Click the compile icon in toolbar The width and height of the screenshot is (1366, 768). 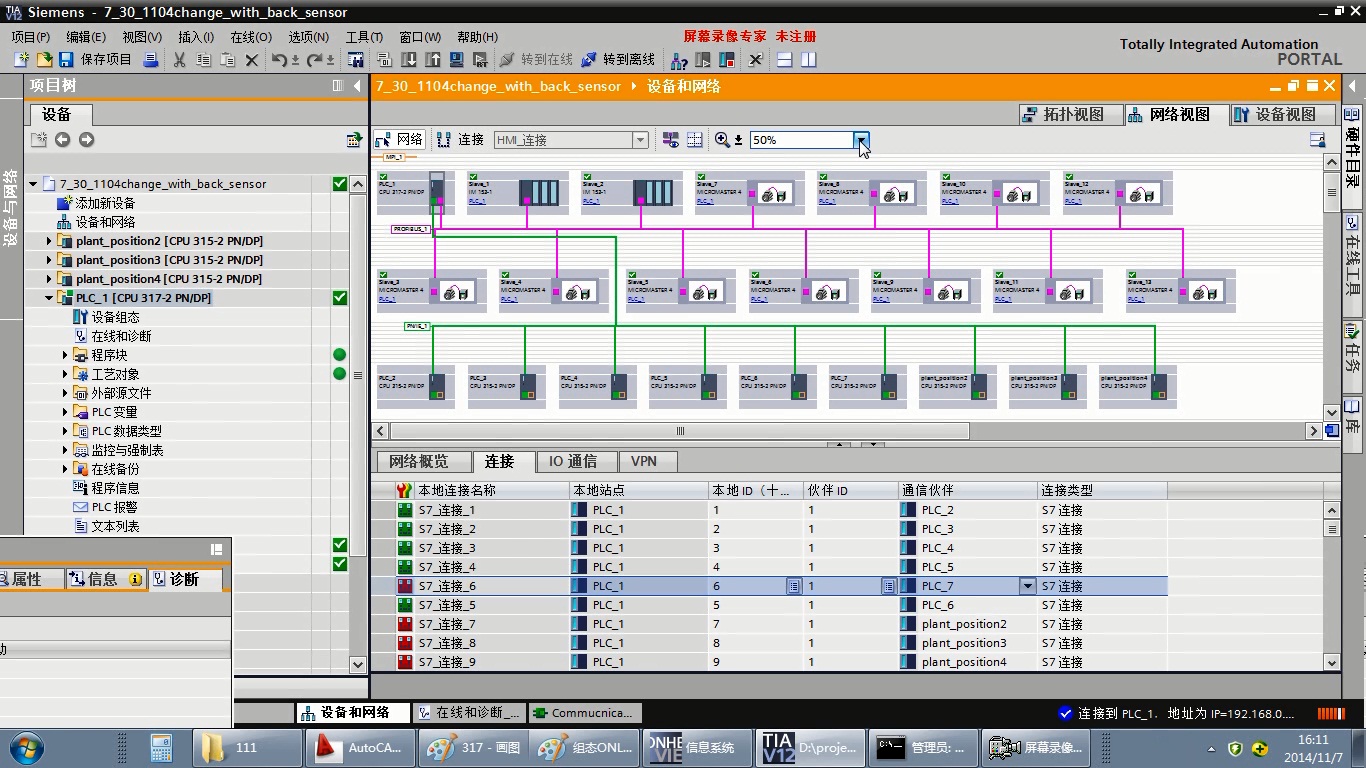pos(386,60)
